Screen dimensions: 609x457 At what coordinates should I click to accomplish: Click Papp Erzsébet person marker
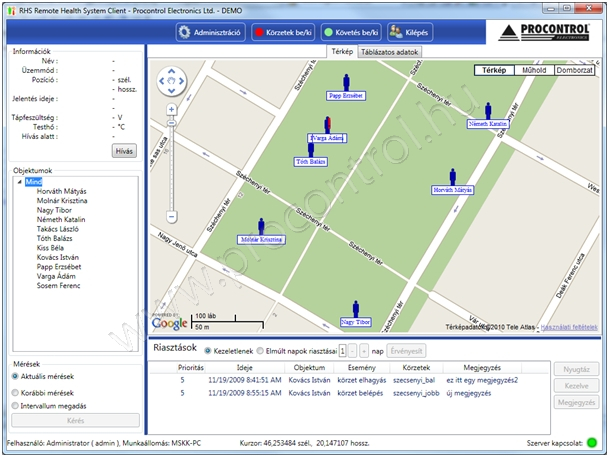[x=346, y=83]
